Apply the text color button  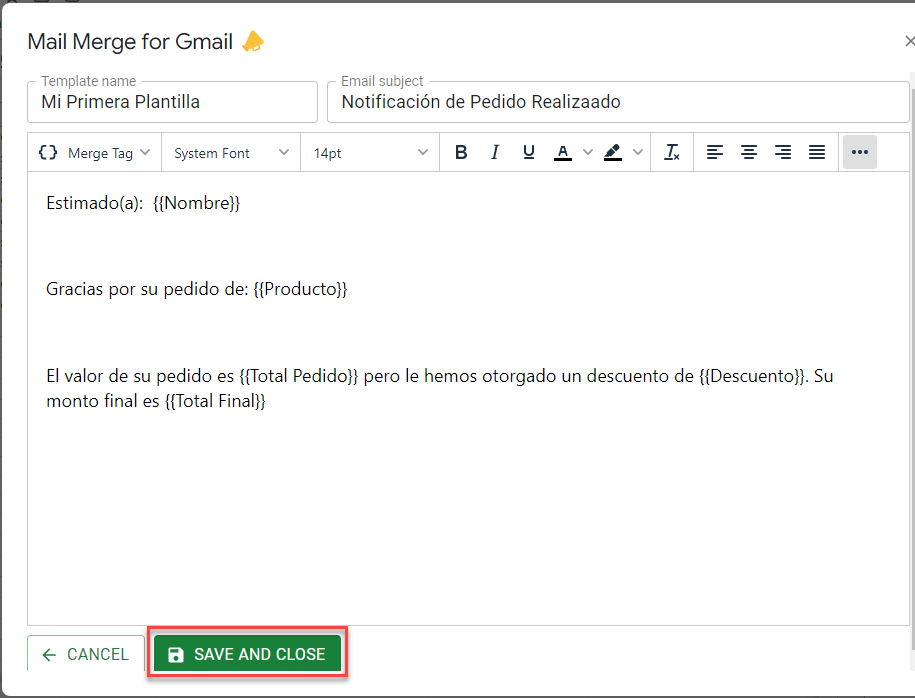point(563,152)
